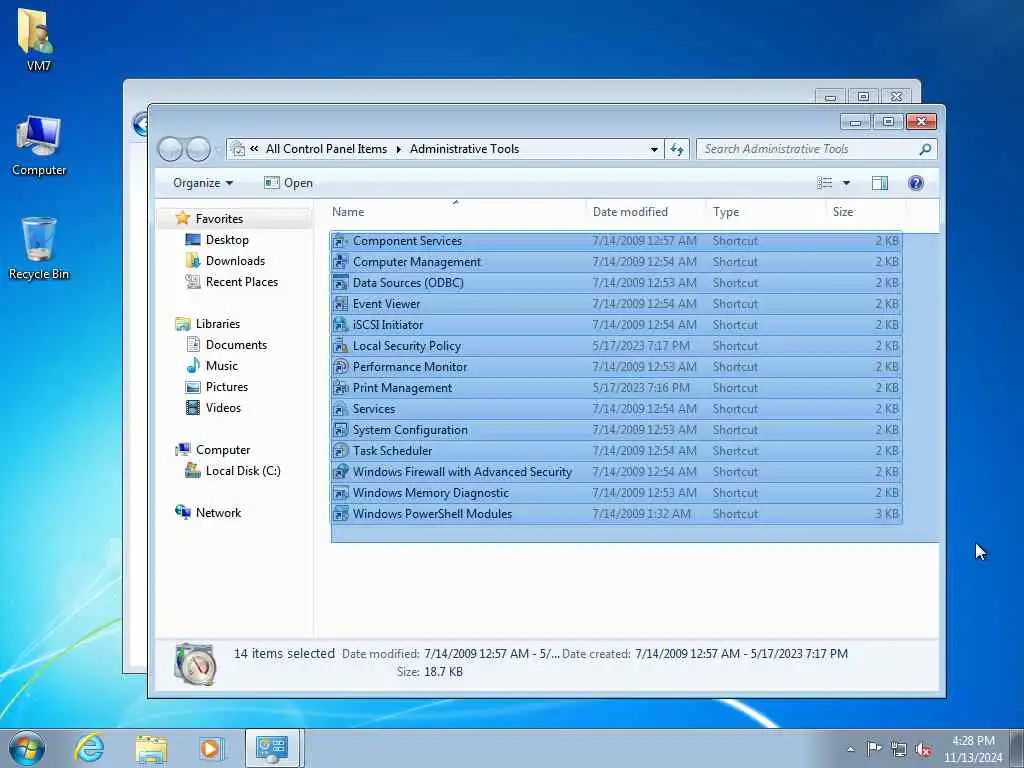Open Downloads in navigation pane
This screenshot has width=1024, height=768.
coord(235,261)
